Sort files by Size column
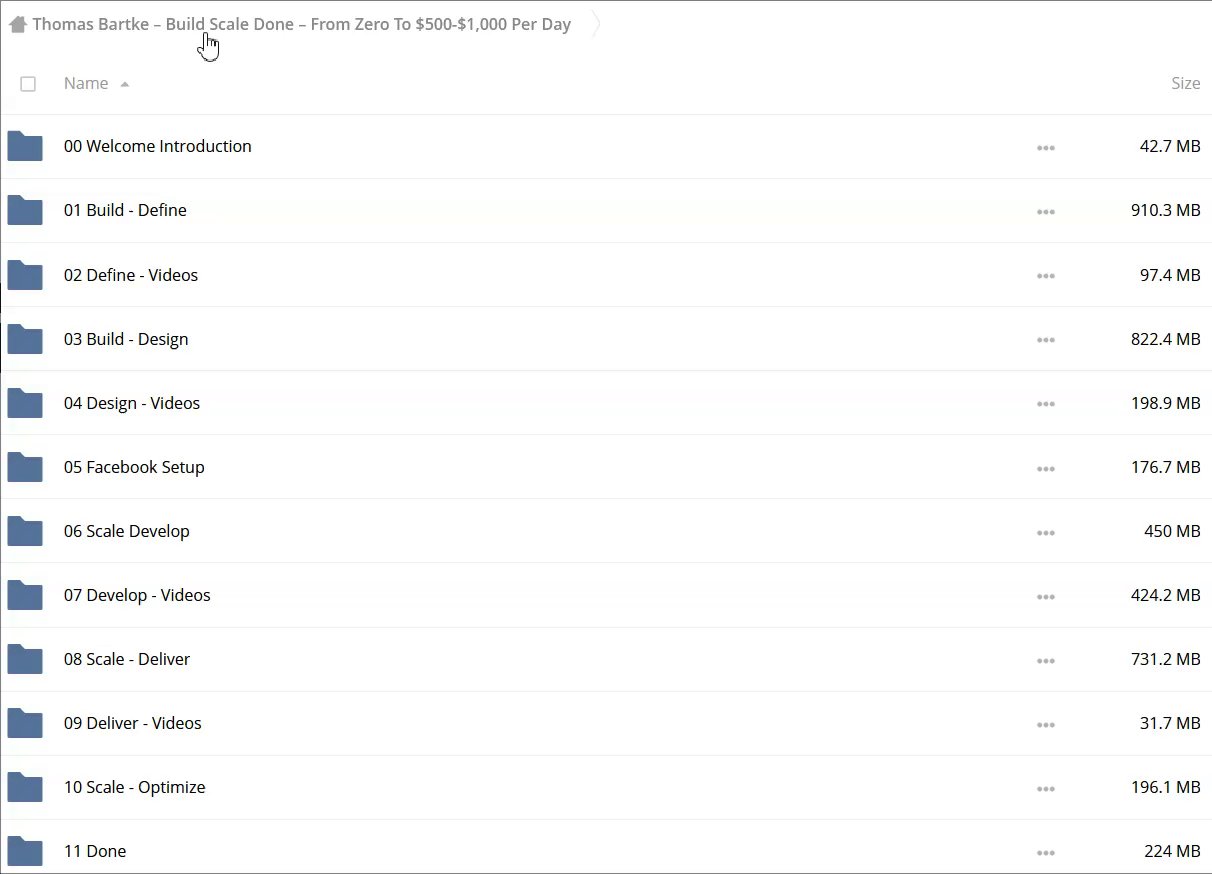1212x874 pixels. coord(1185,84)
